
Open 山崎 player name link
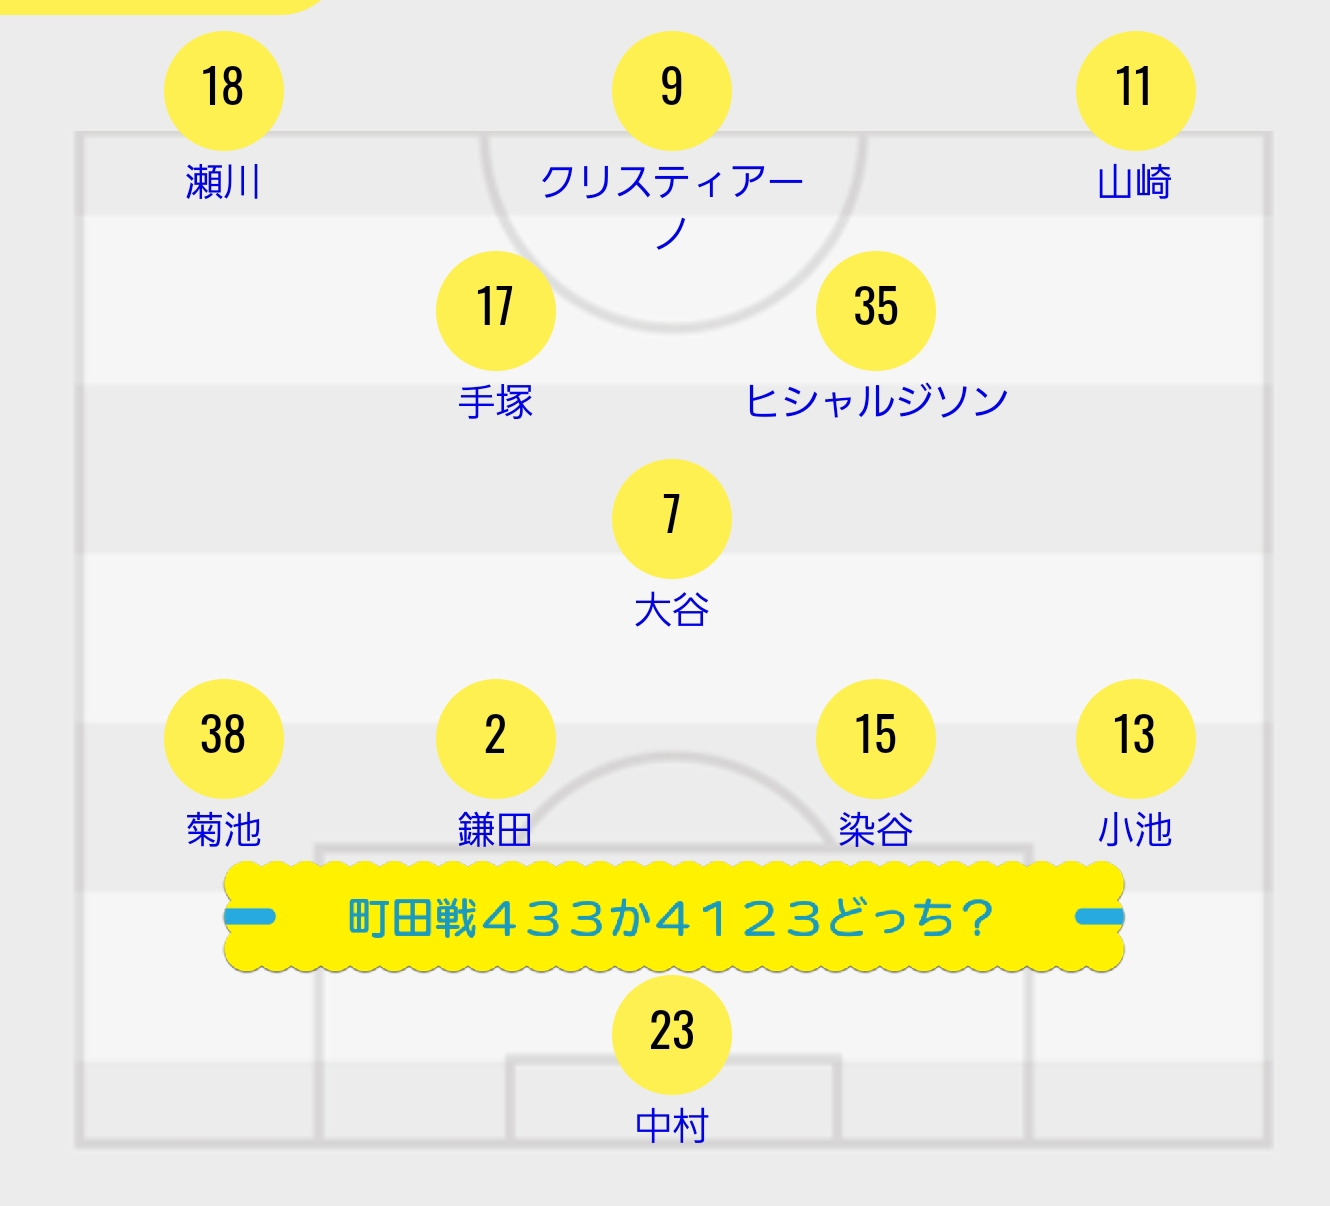(1135, 183)
